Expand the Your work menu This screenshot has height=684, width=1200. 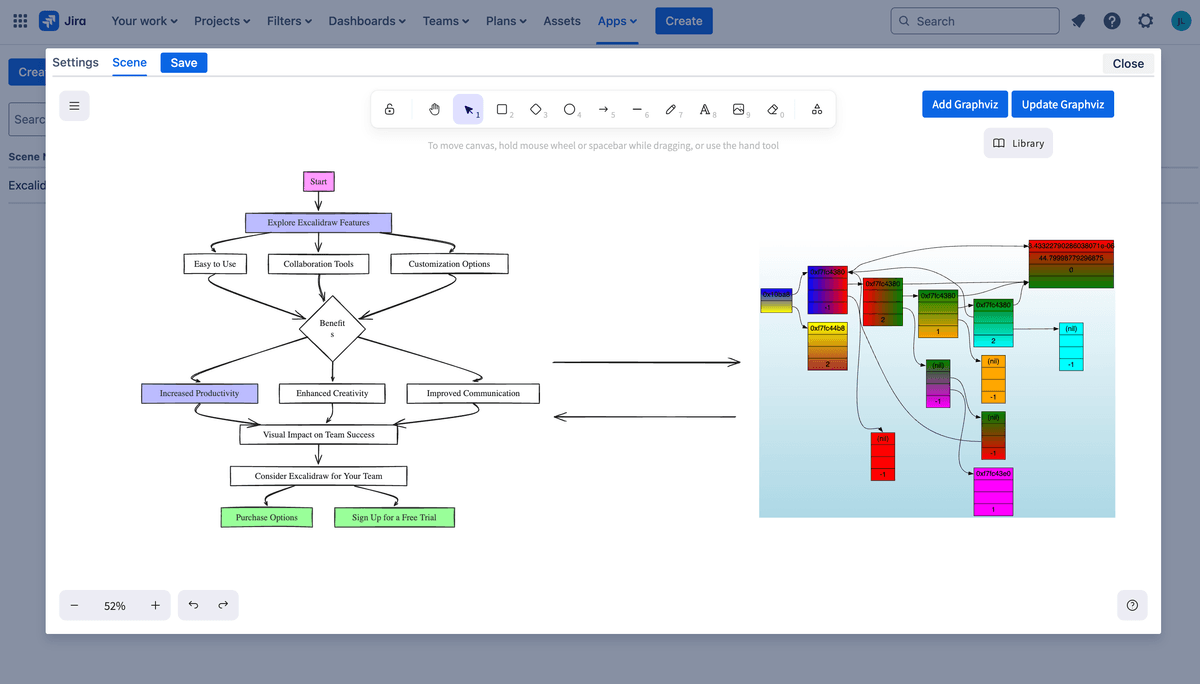144,21
